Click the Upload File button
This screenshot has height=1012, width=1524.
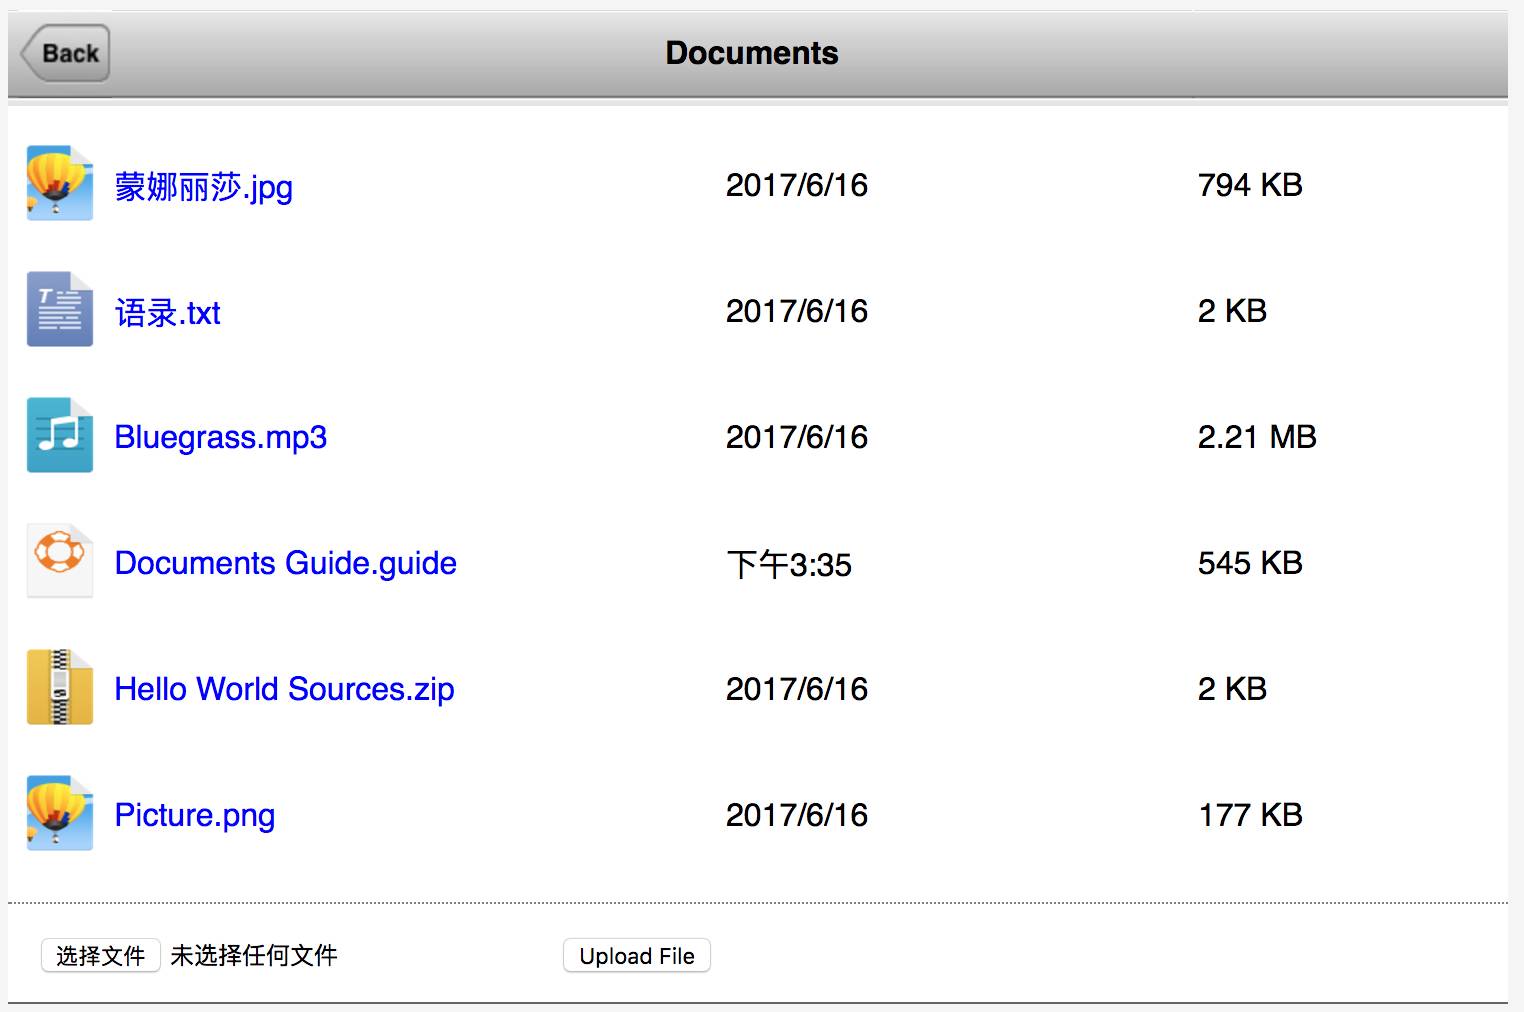[x=636, y=955]
